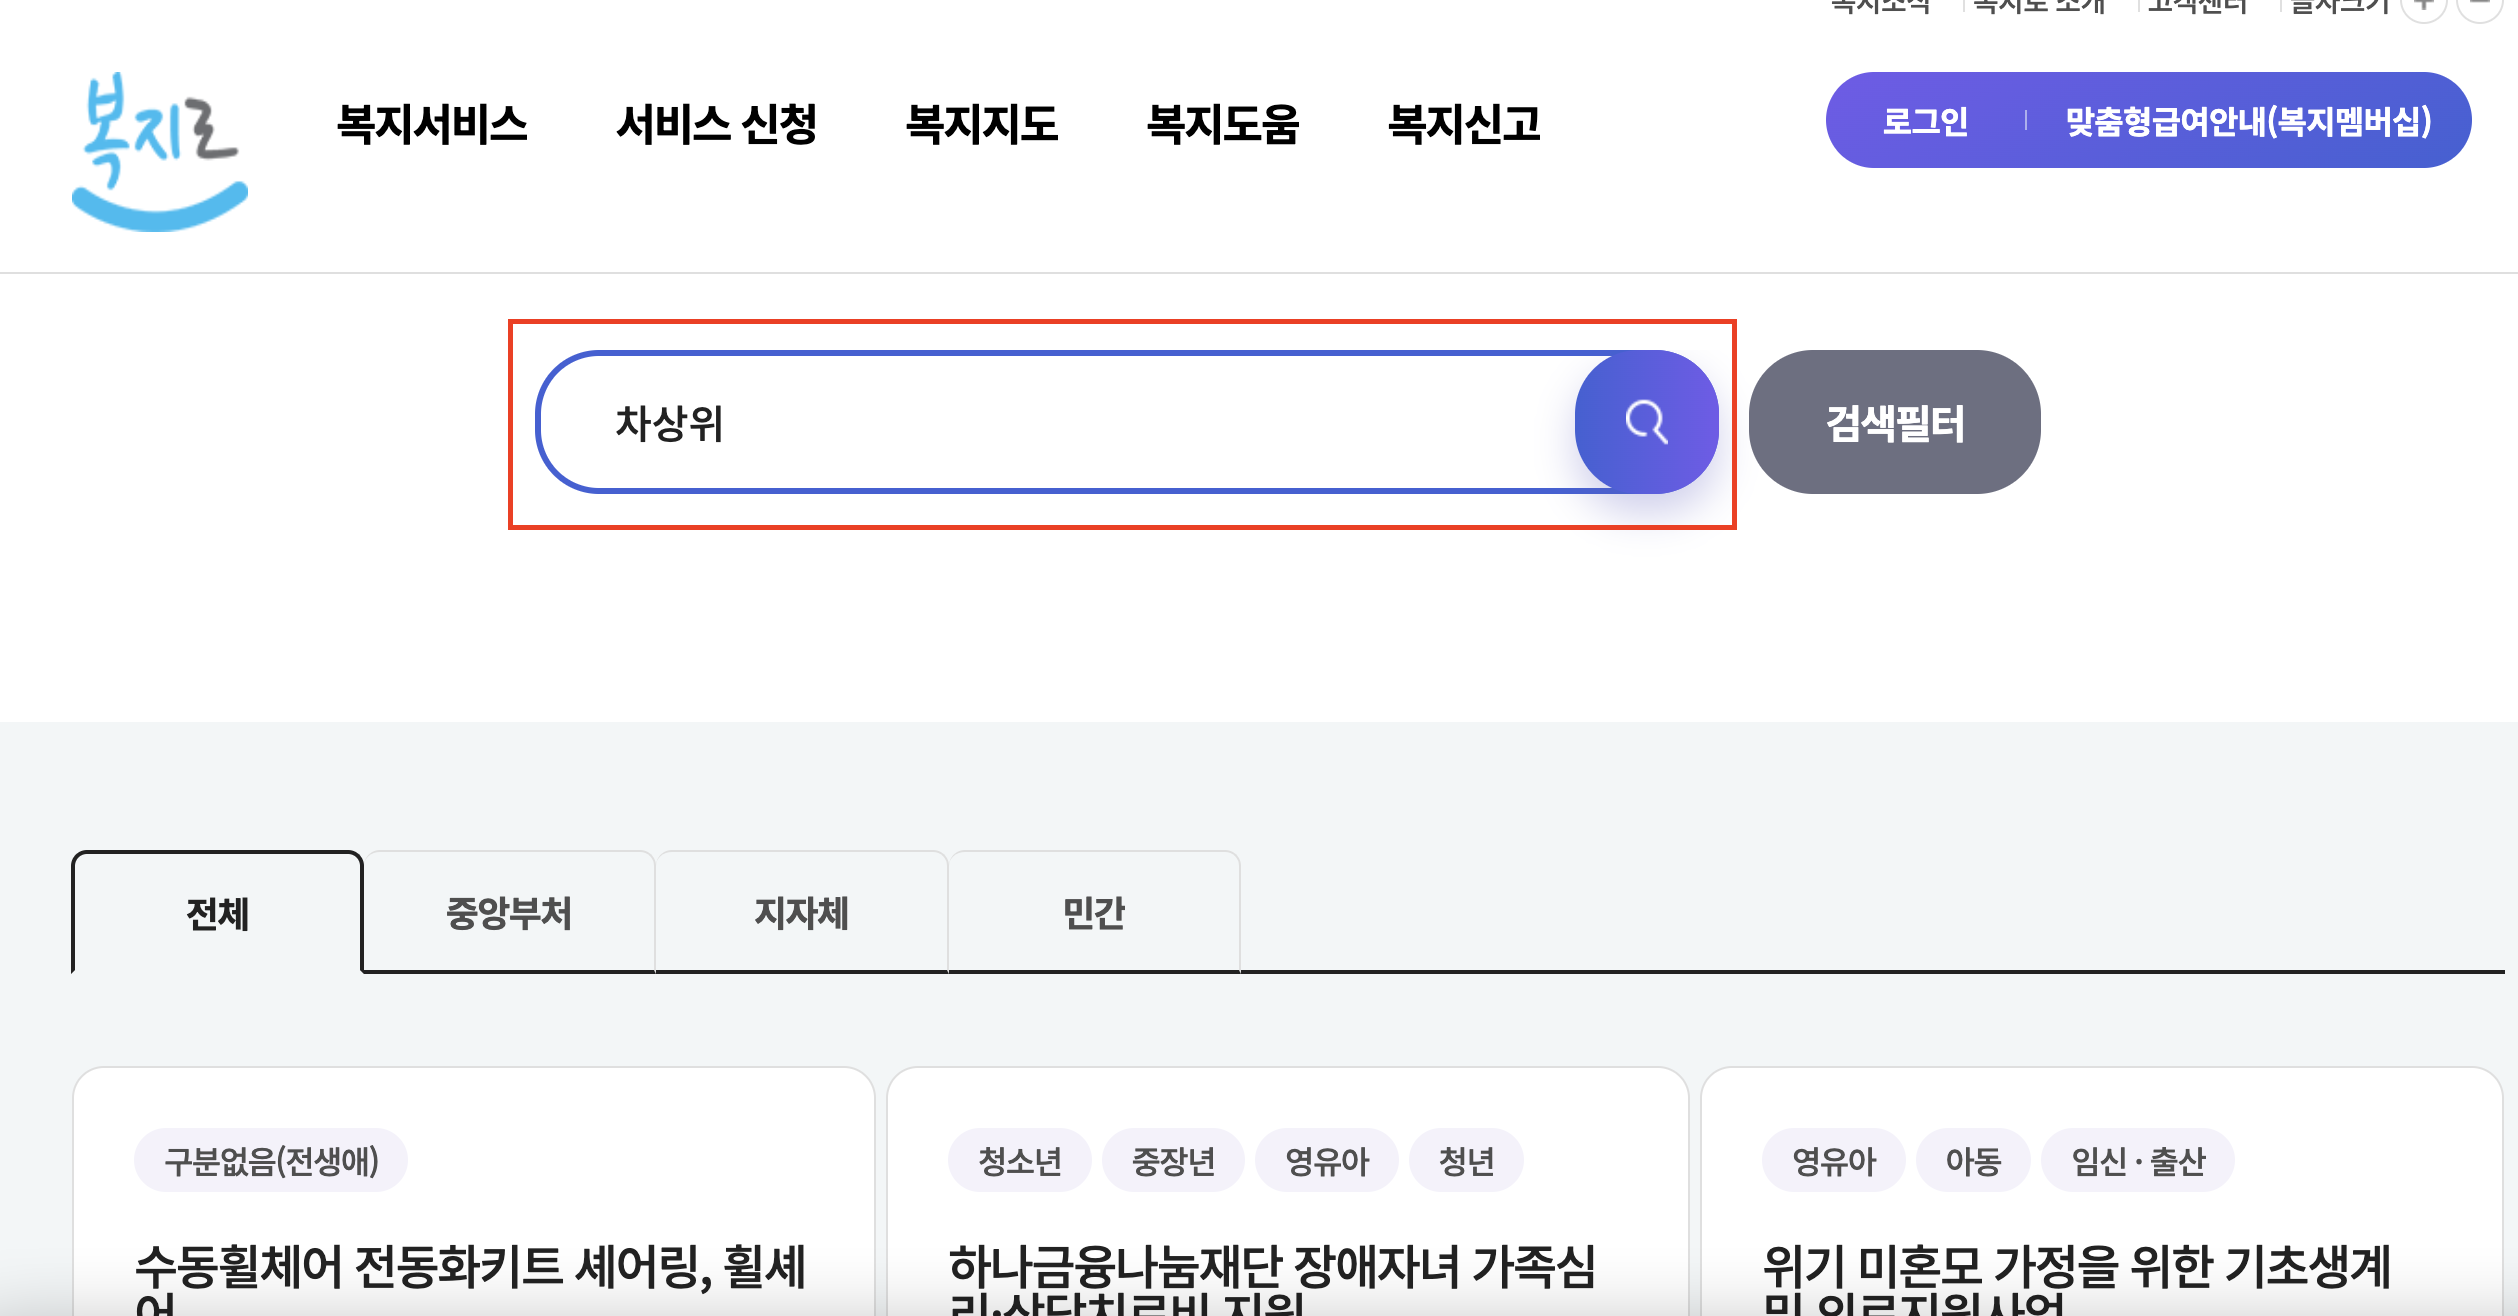2518x1316 pixels.
Task: Open the 복지서비스 menu
Action: [x=432, y=124]
